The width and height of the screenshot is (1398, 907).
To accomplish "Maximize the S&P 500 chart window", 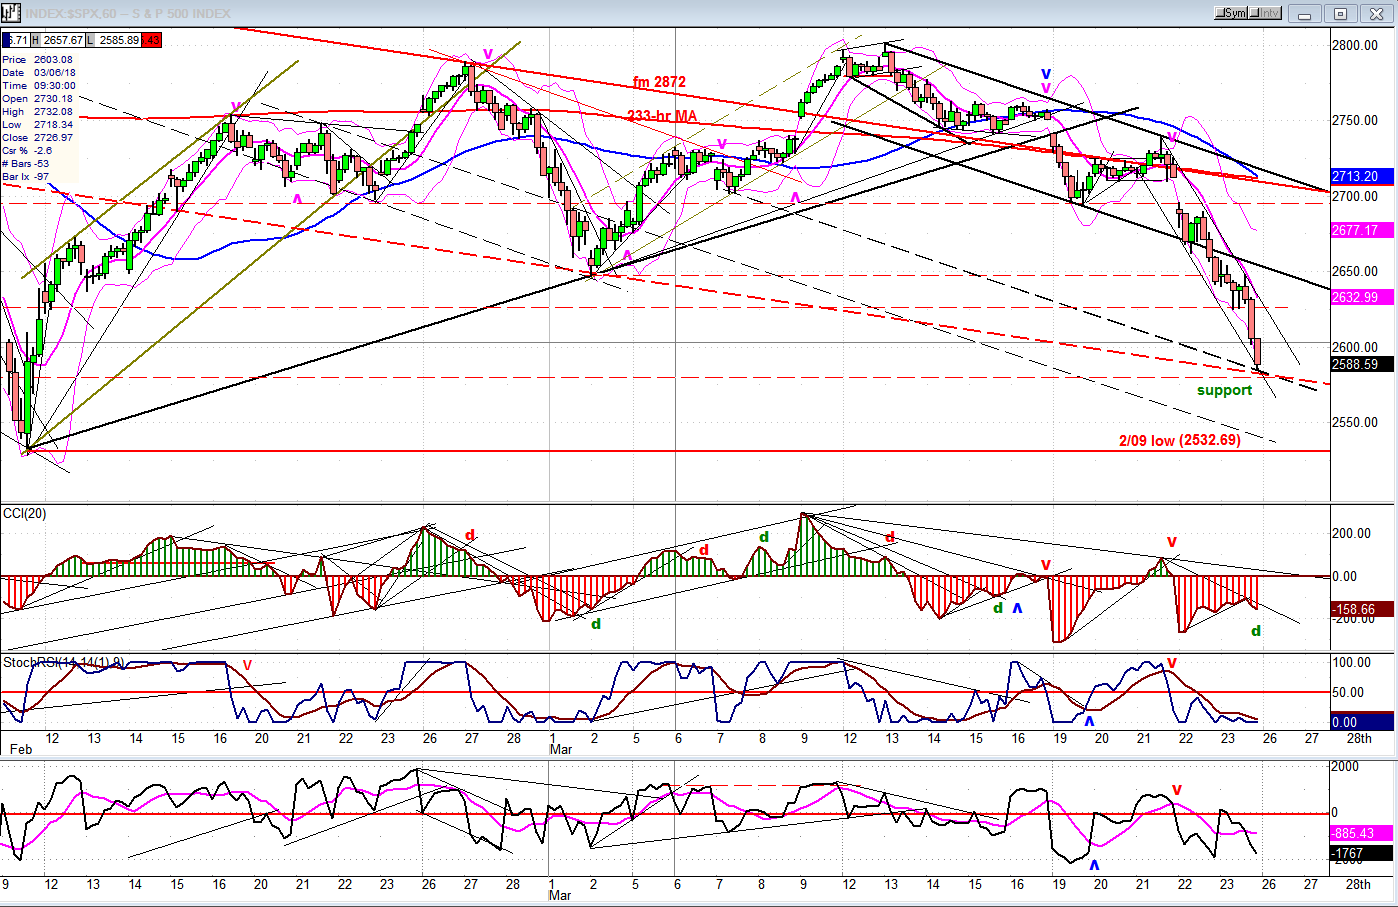I will point(1340,14).
